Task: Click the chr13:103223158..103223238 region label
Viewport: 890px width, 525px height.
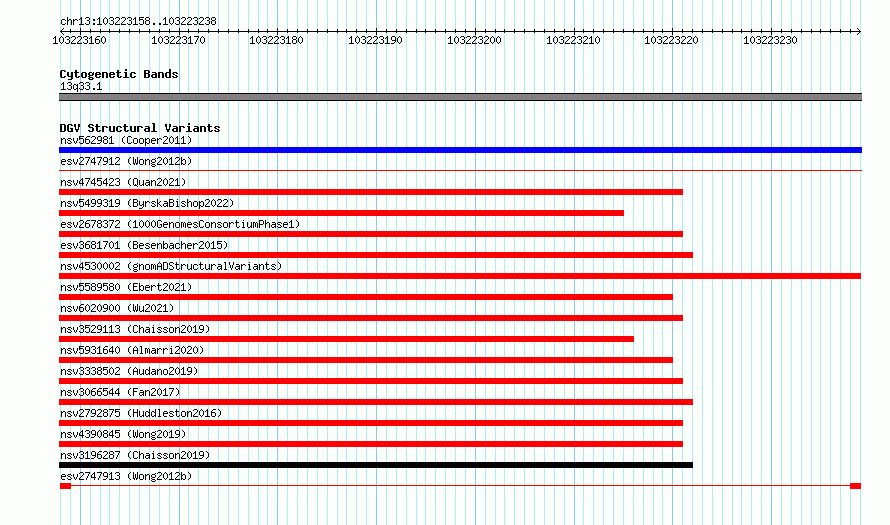Action: point(138,21)
